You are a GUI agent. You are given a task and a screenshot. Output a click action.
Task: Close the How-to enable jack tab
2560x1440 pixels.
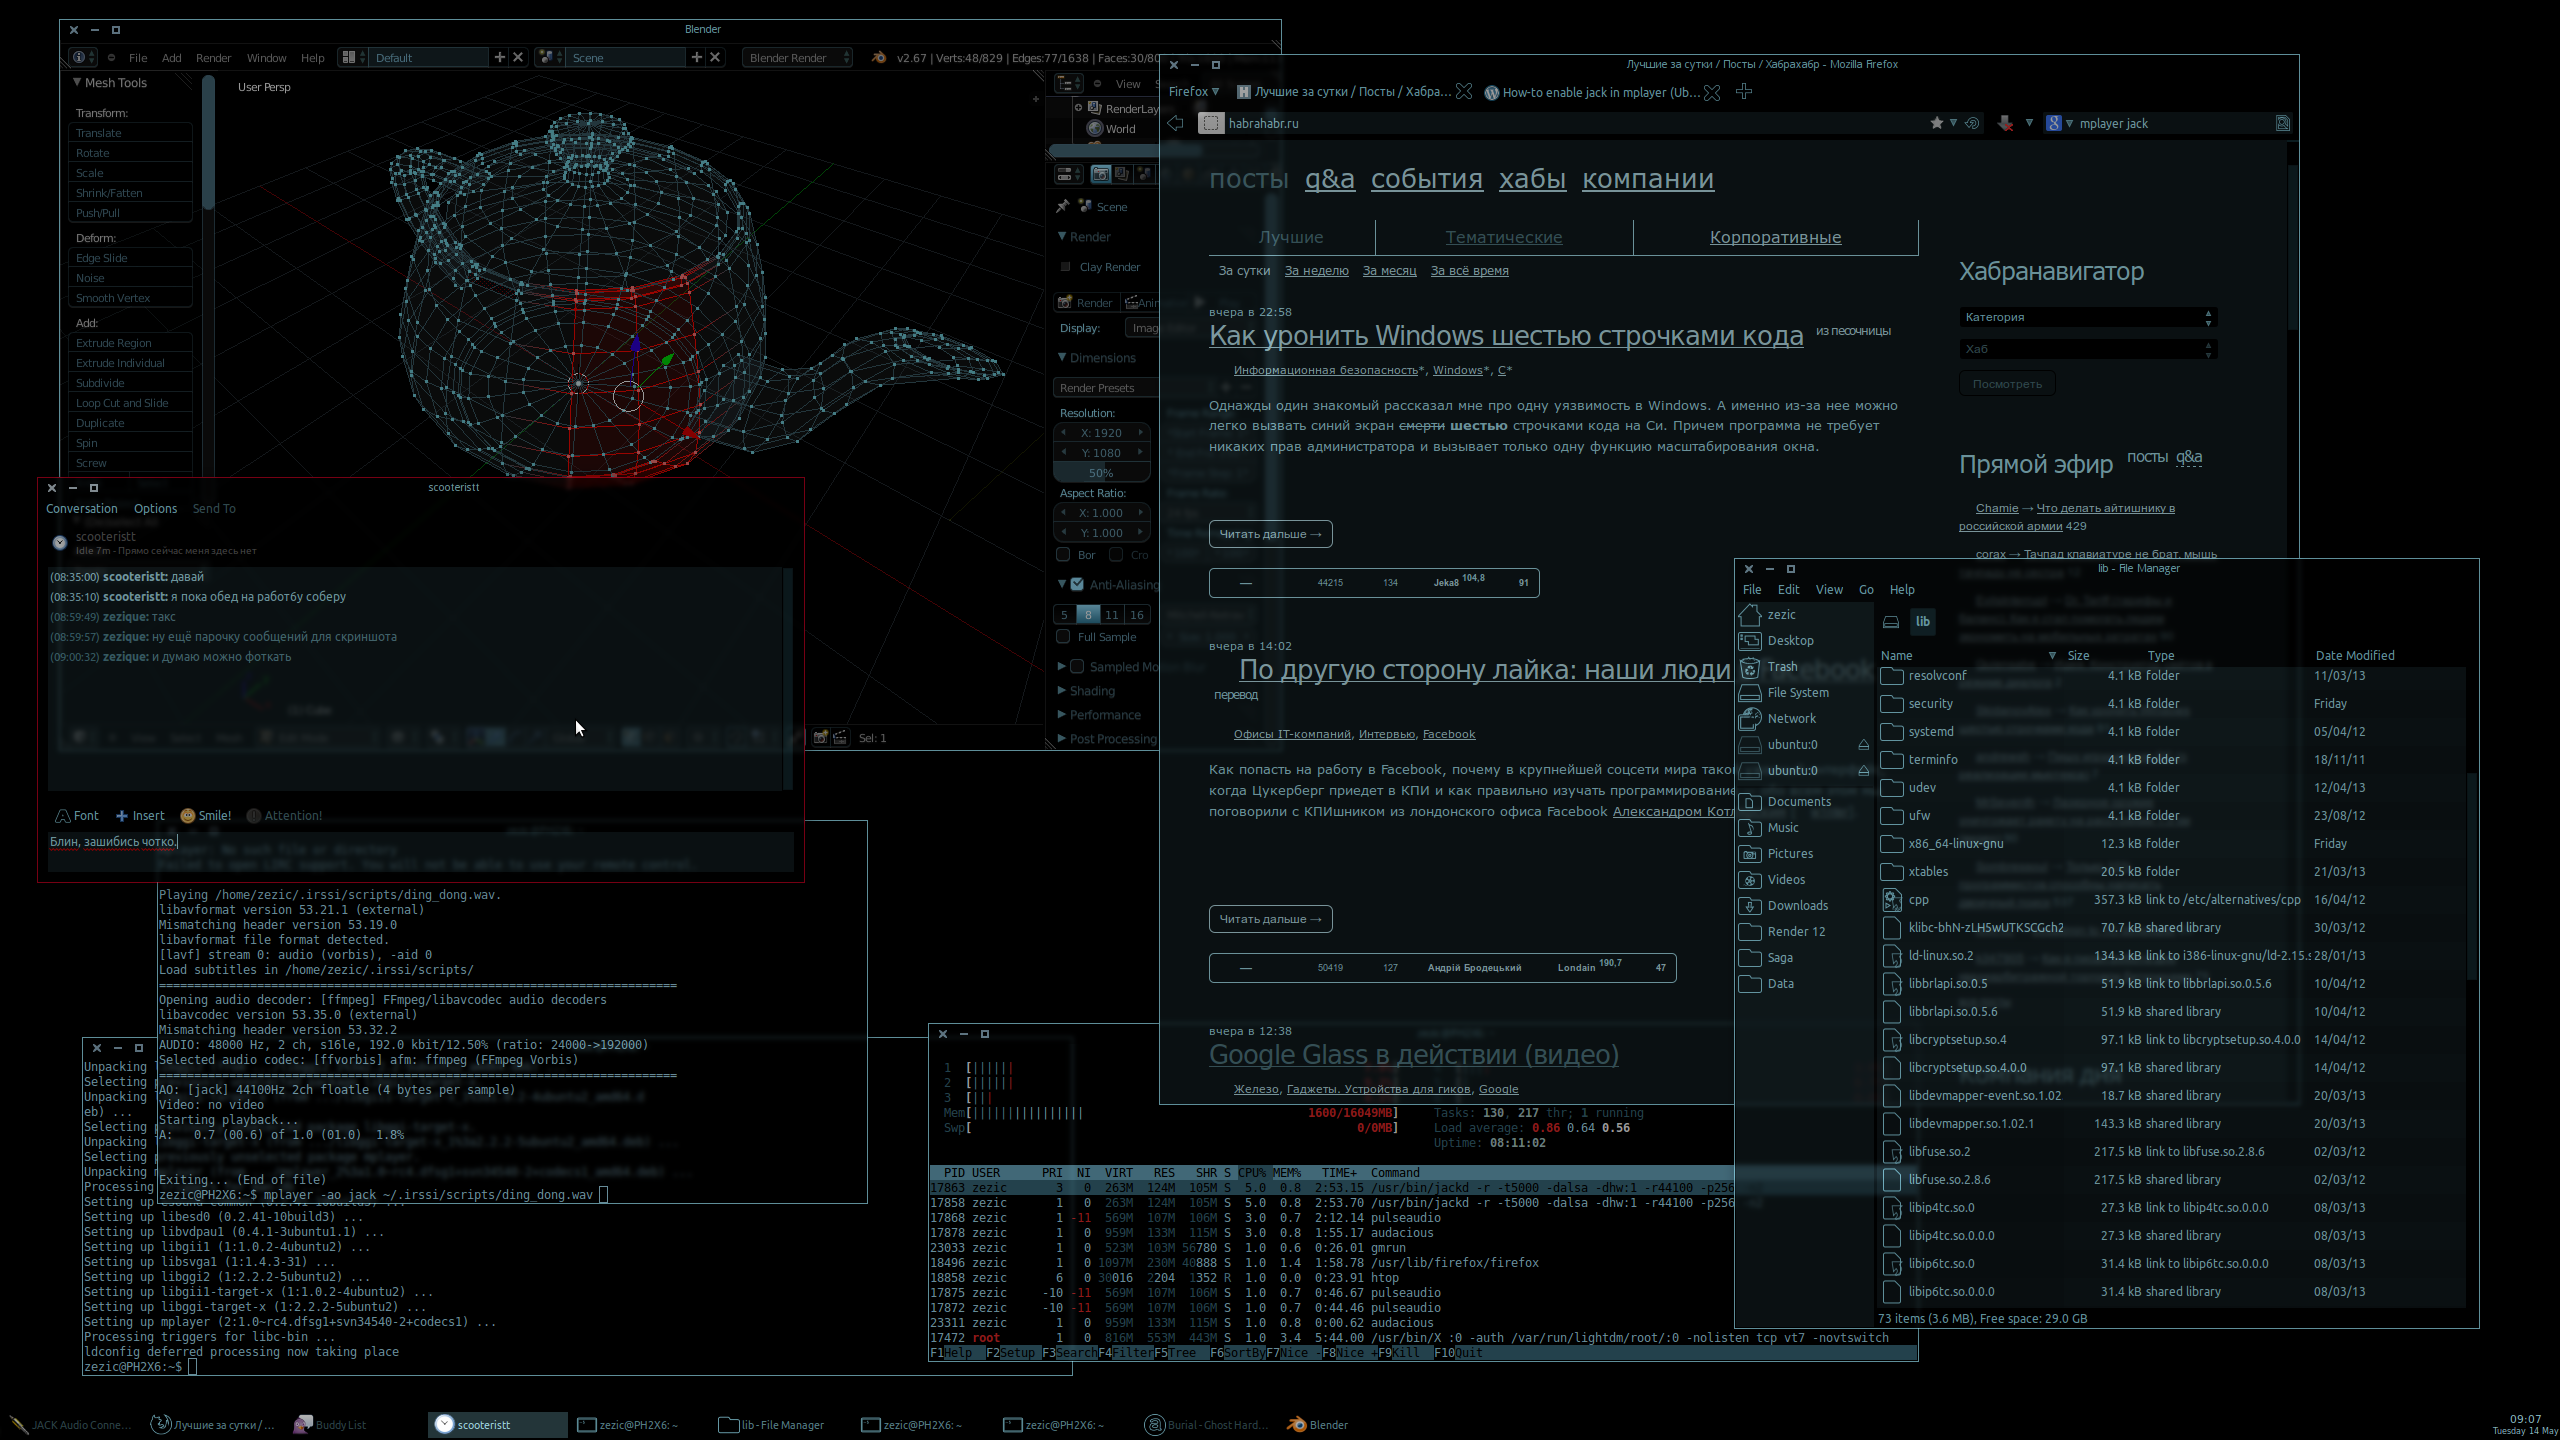(1712, 92)
